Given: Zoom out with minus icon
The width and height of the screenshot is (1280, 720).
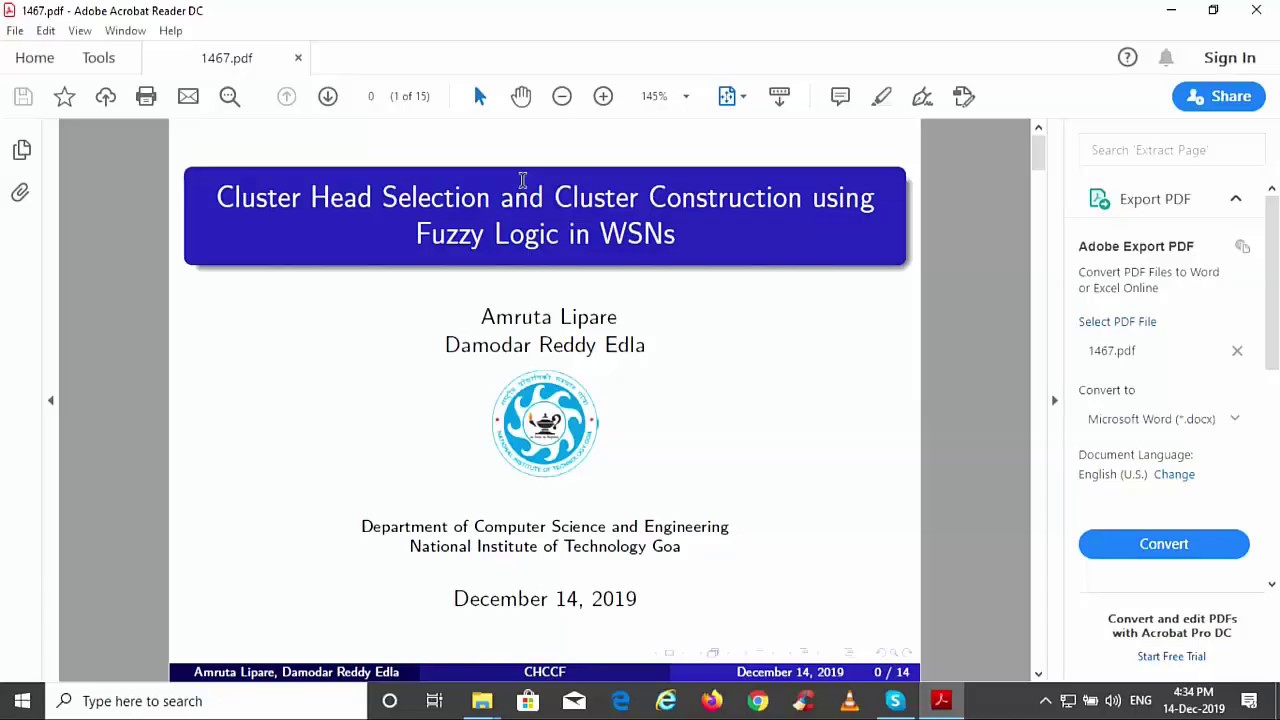Looking at the screenshot, I should (562, 96).
